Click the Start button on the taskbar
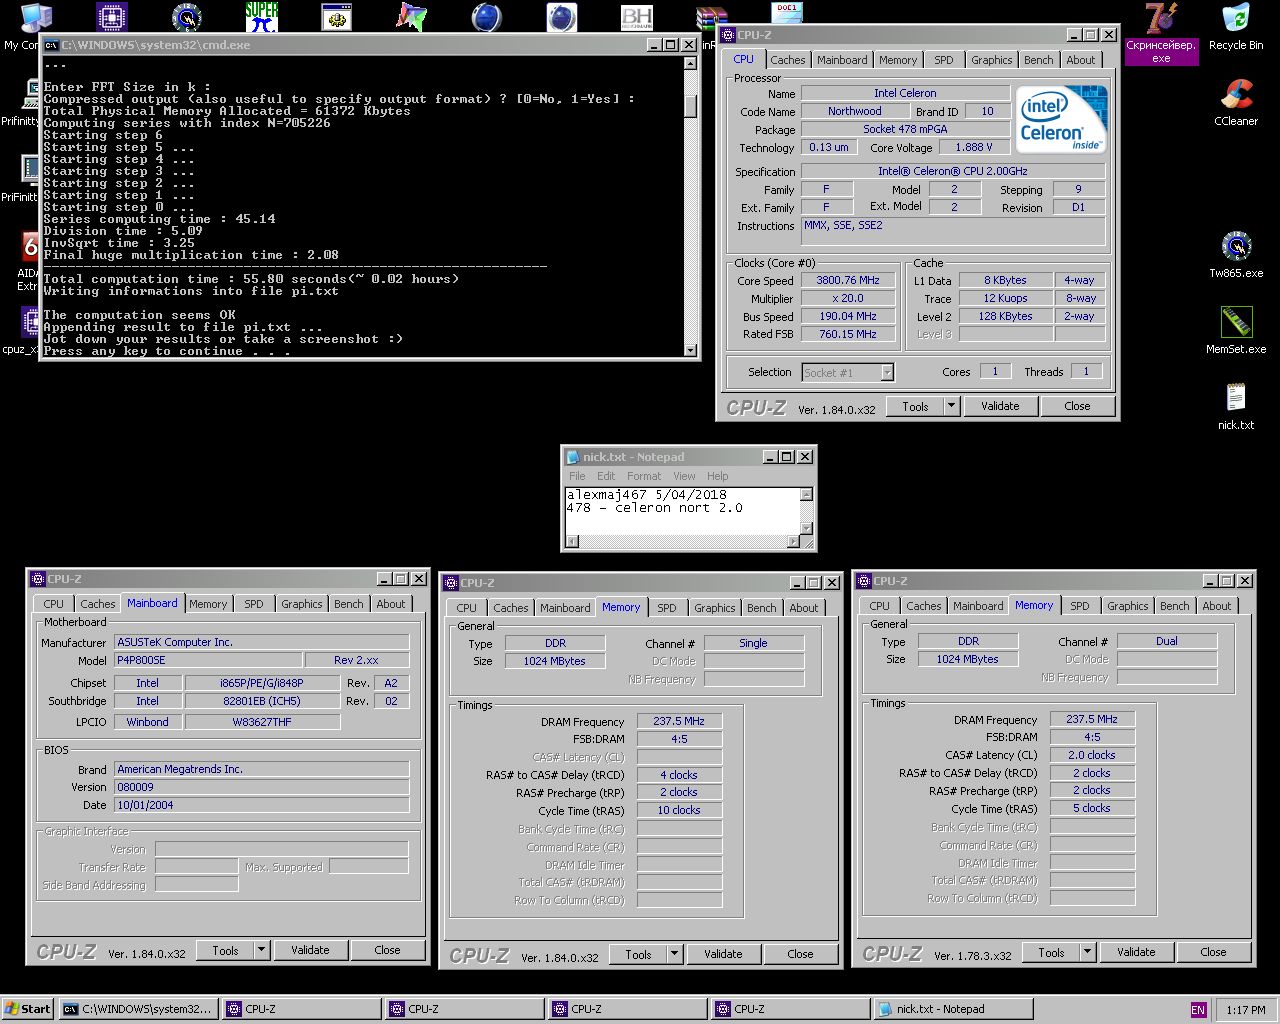 click(x=28, y=1009)
